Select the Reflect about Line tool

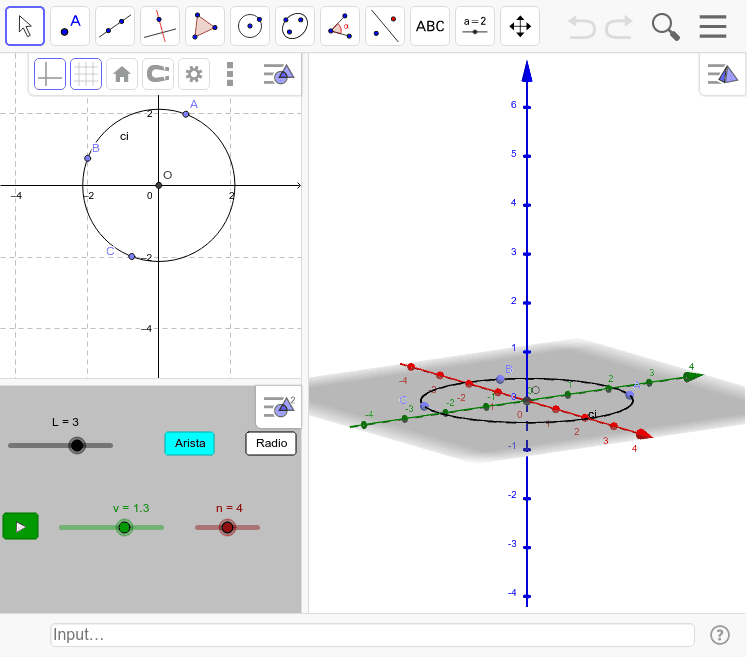(x=385, y=26)
